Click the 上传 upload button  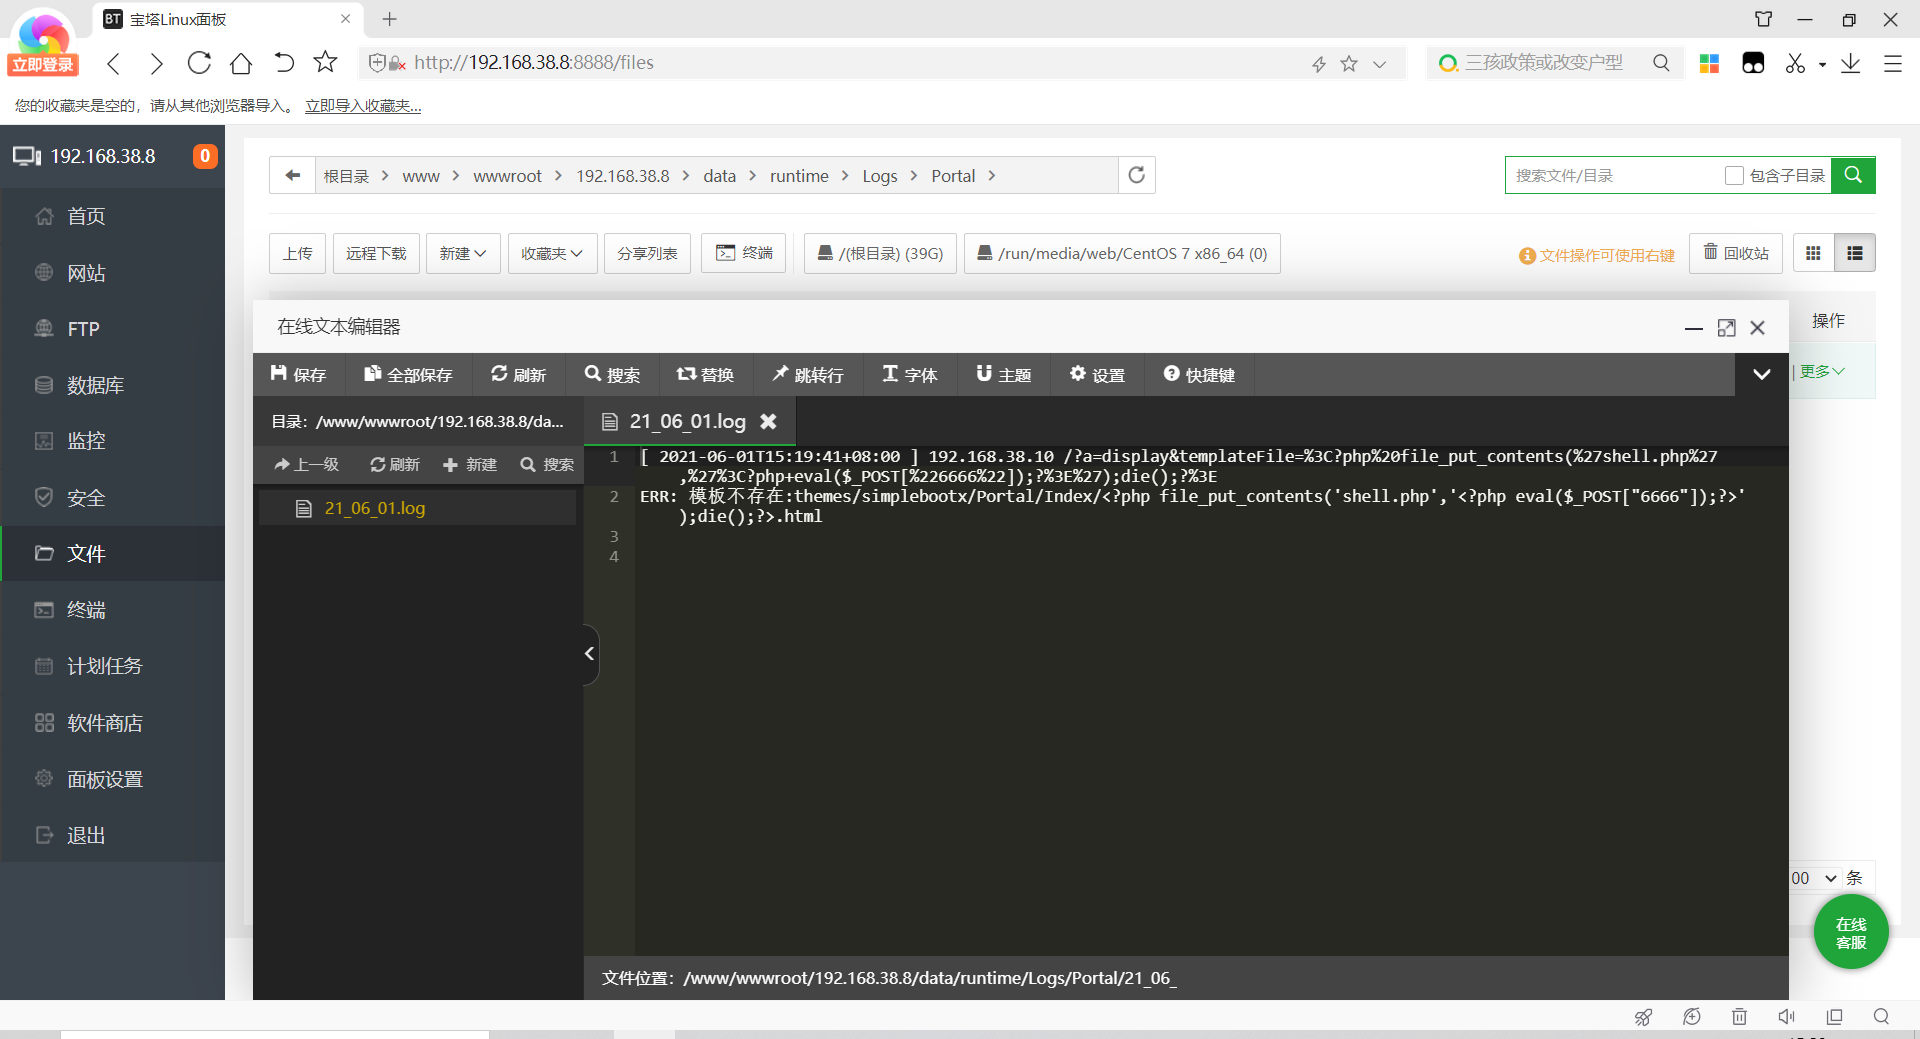tap(296, 253)
